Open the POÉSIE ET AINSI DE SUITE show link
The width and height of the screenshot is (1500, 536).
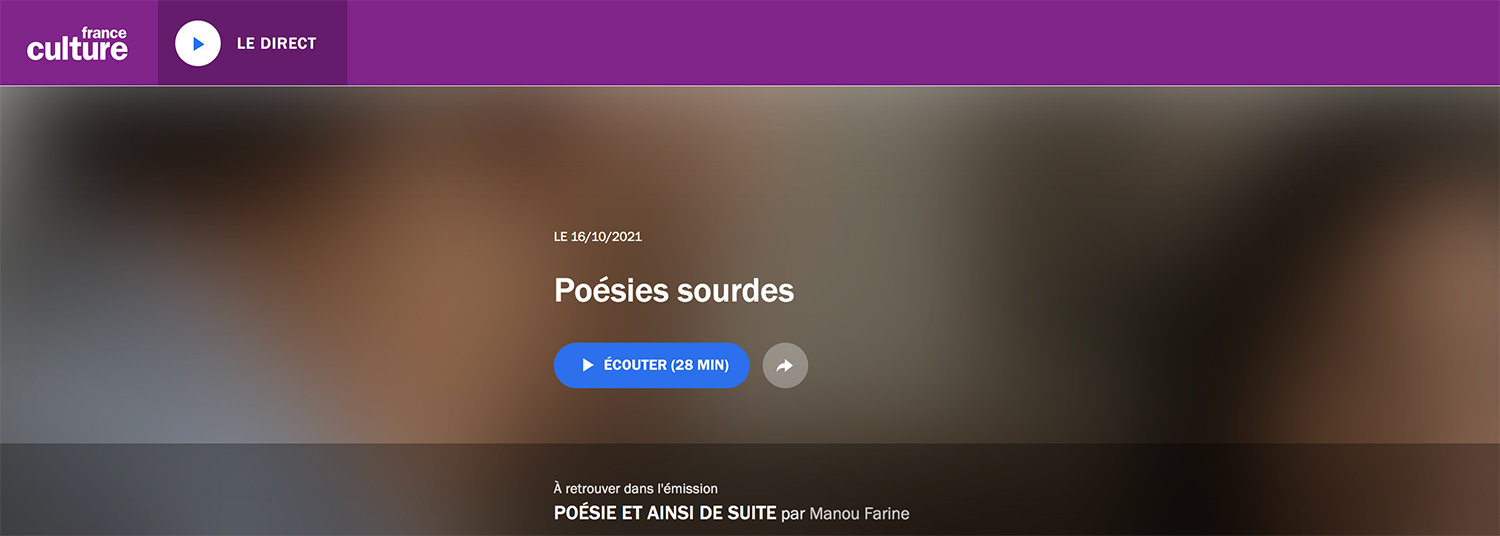(665, 513)
